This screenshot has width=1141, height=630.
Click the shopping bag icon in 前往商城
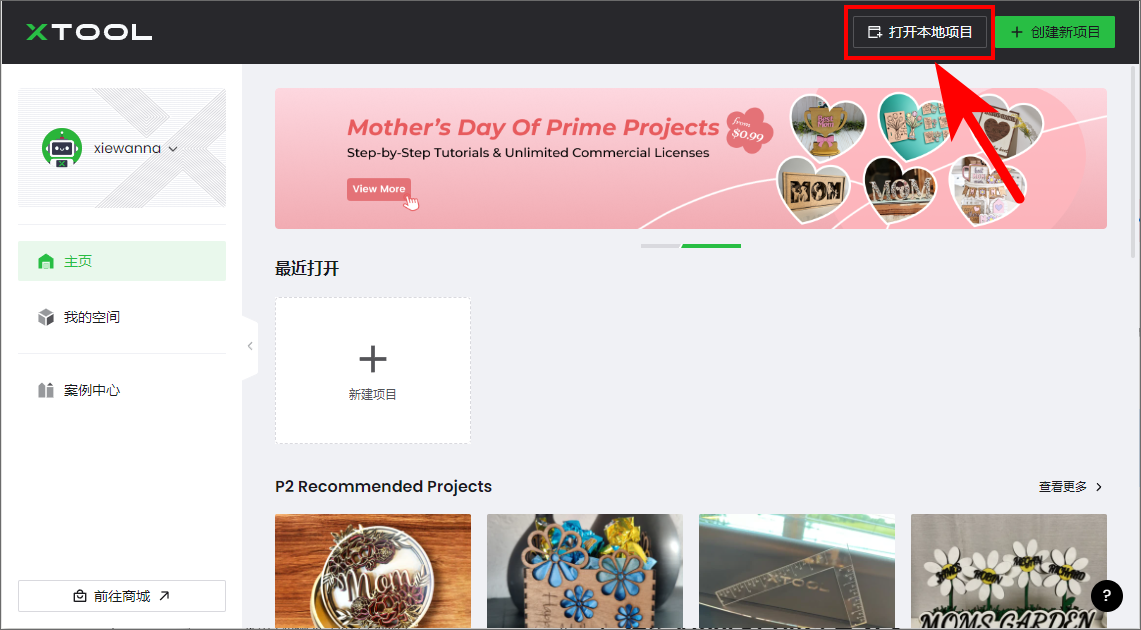[80, 597]
